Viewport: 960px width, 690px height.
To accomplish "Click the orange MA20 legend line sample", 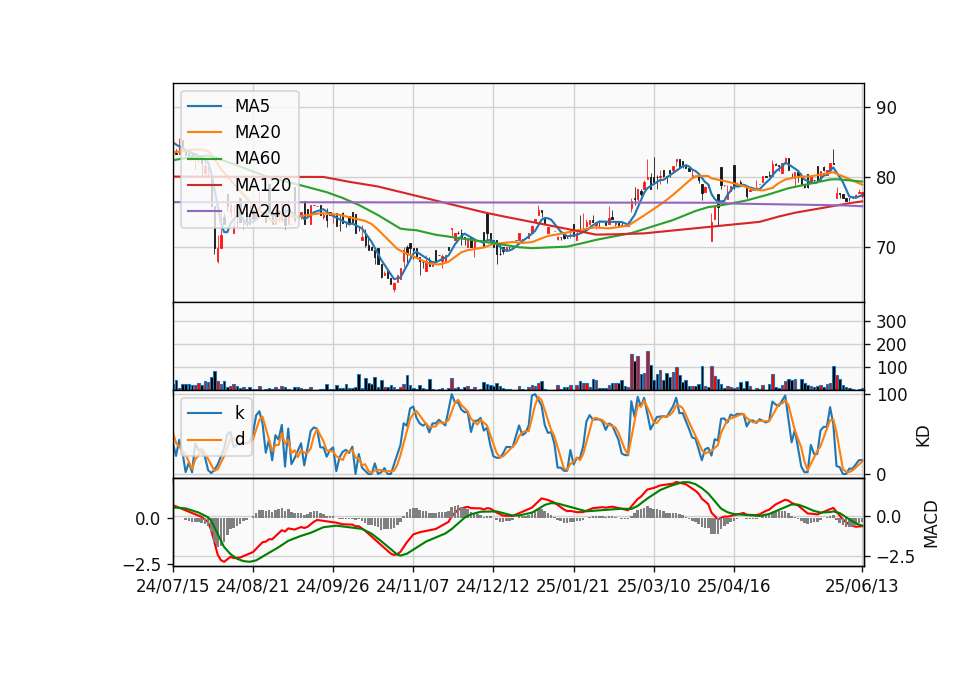I will click(x=205, y=132).
